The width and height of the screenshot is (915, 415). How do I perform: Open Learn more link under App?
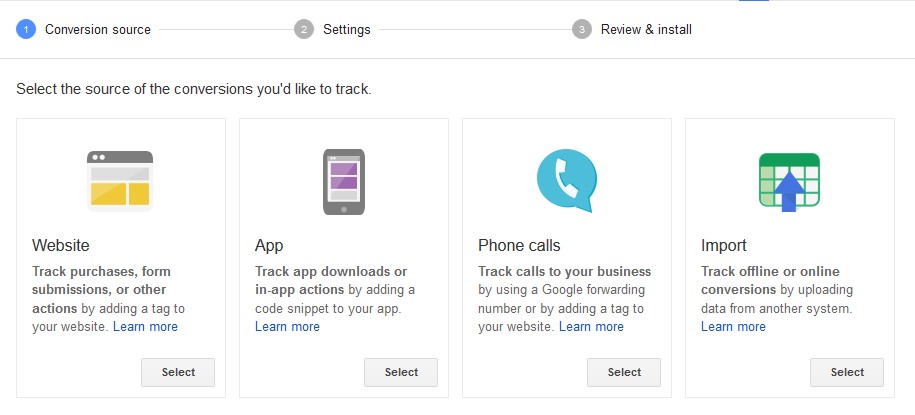(287, 326)
